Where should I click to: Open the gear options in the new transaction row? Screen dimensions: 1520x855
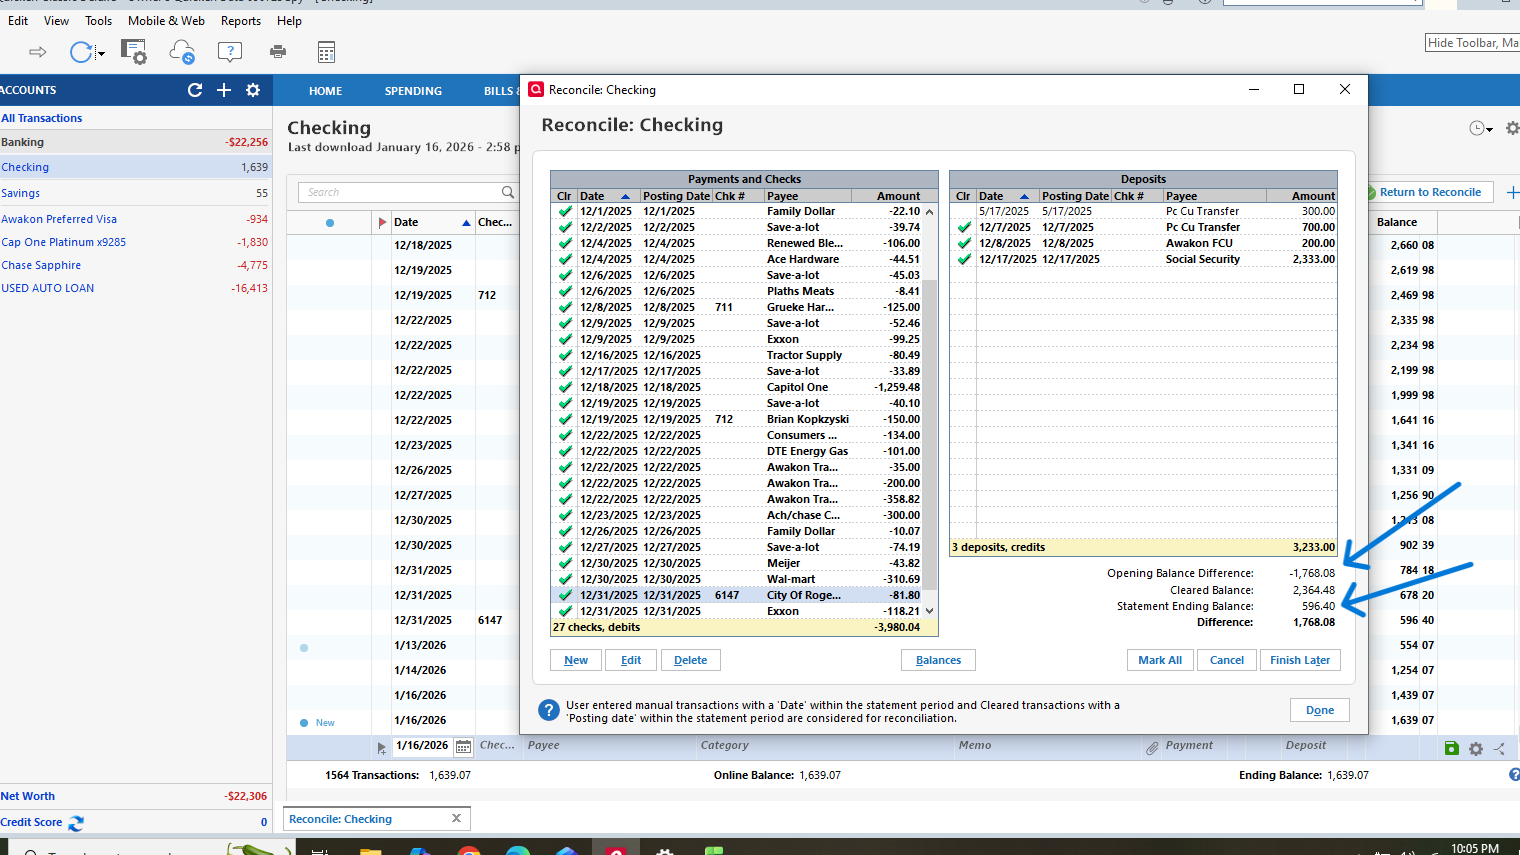(x=1476, y=748)
